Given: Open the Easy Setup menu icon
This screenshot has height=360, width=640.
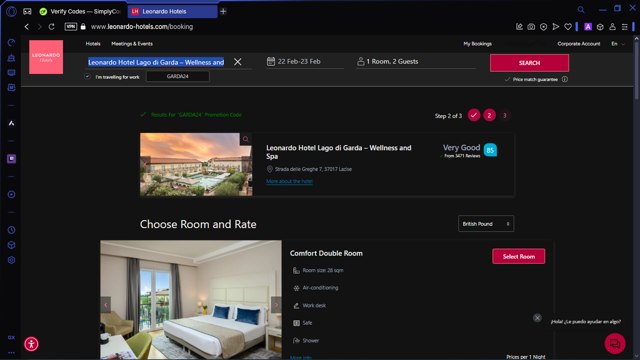Looking at the screenshot, I should coord(624,27).
